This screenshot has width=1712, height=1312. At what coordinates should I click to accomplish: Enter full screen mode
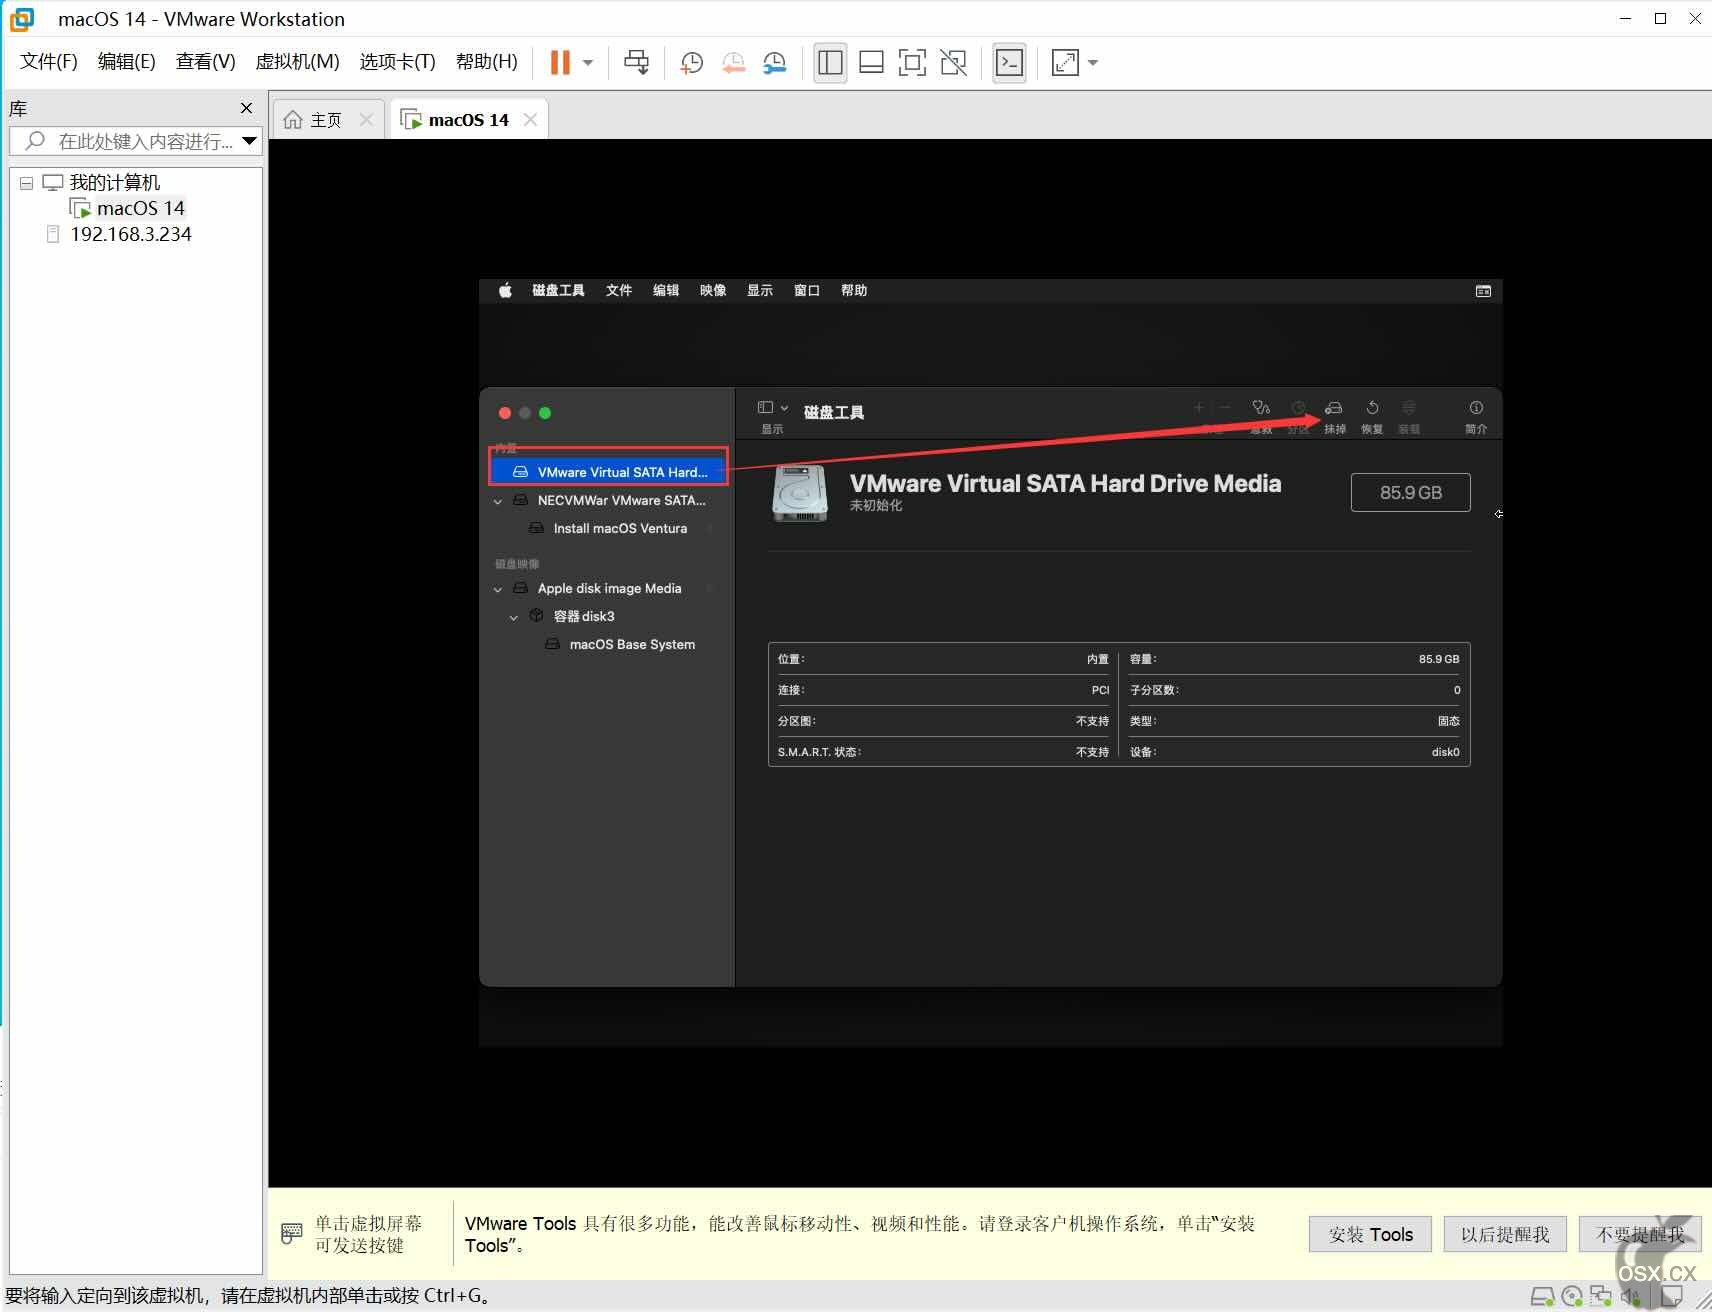(912, 63)
